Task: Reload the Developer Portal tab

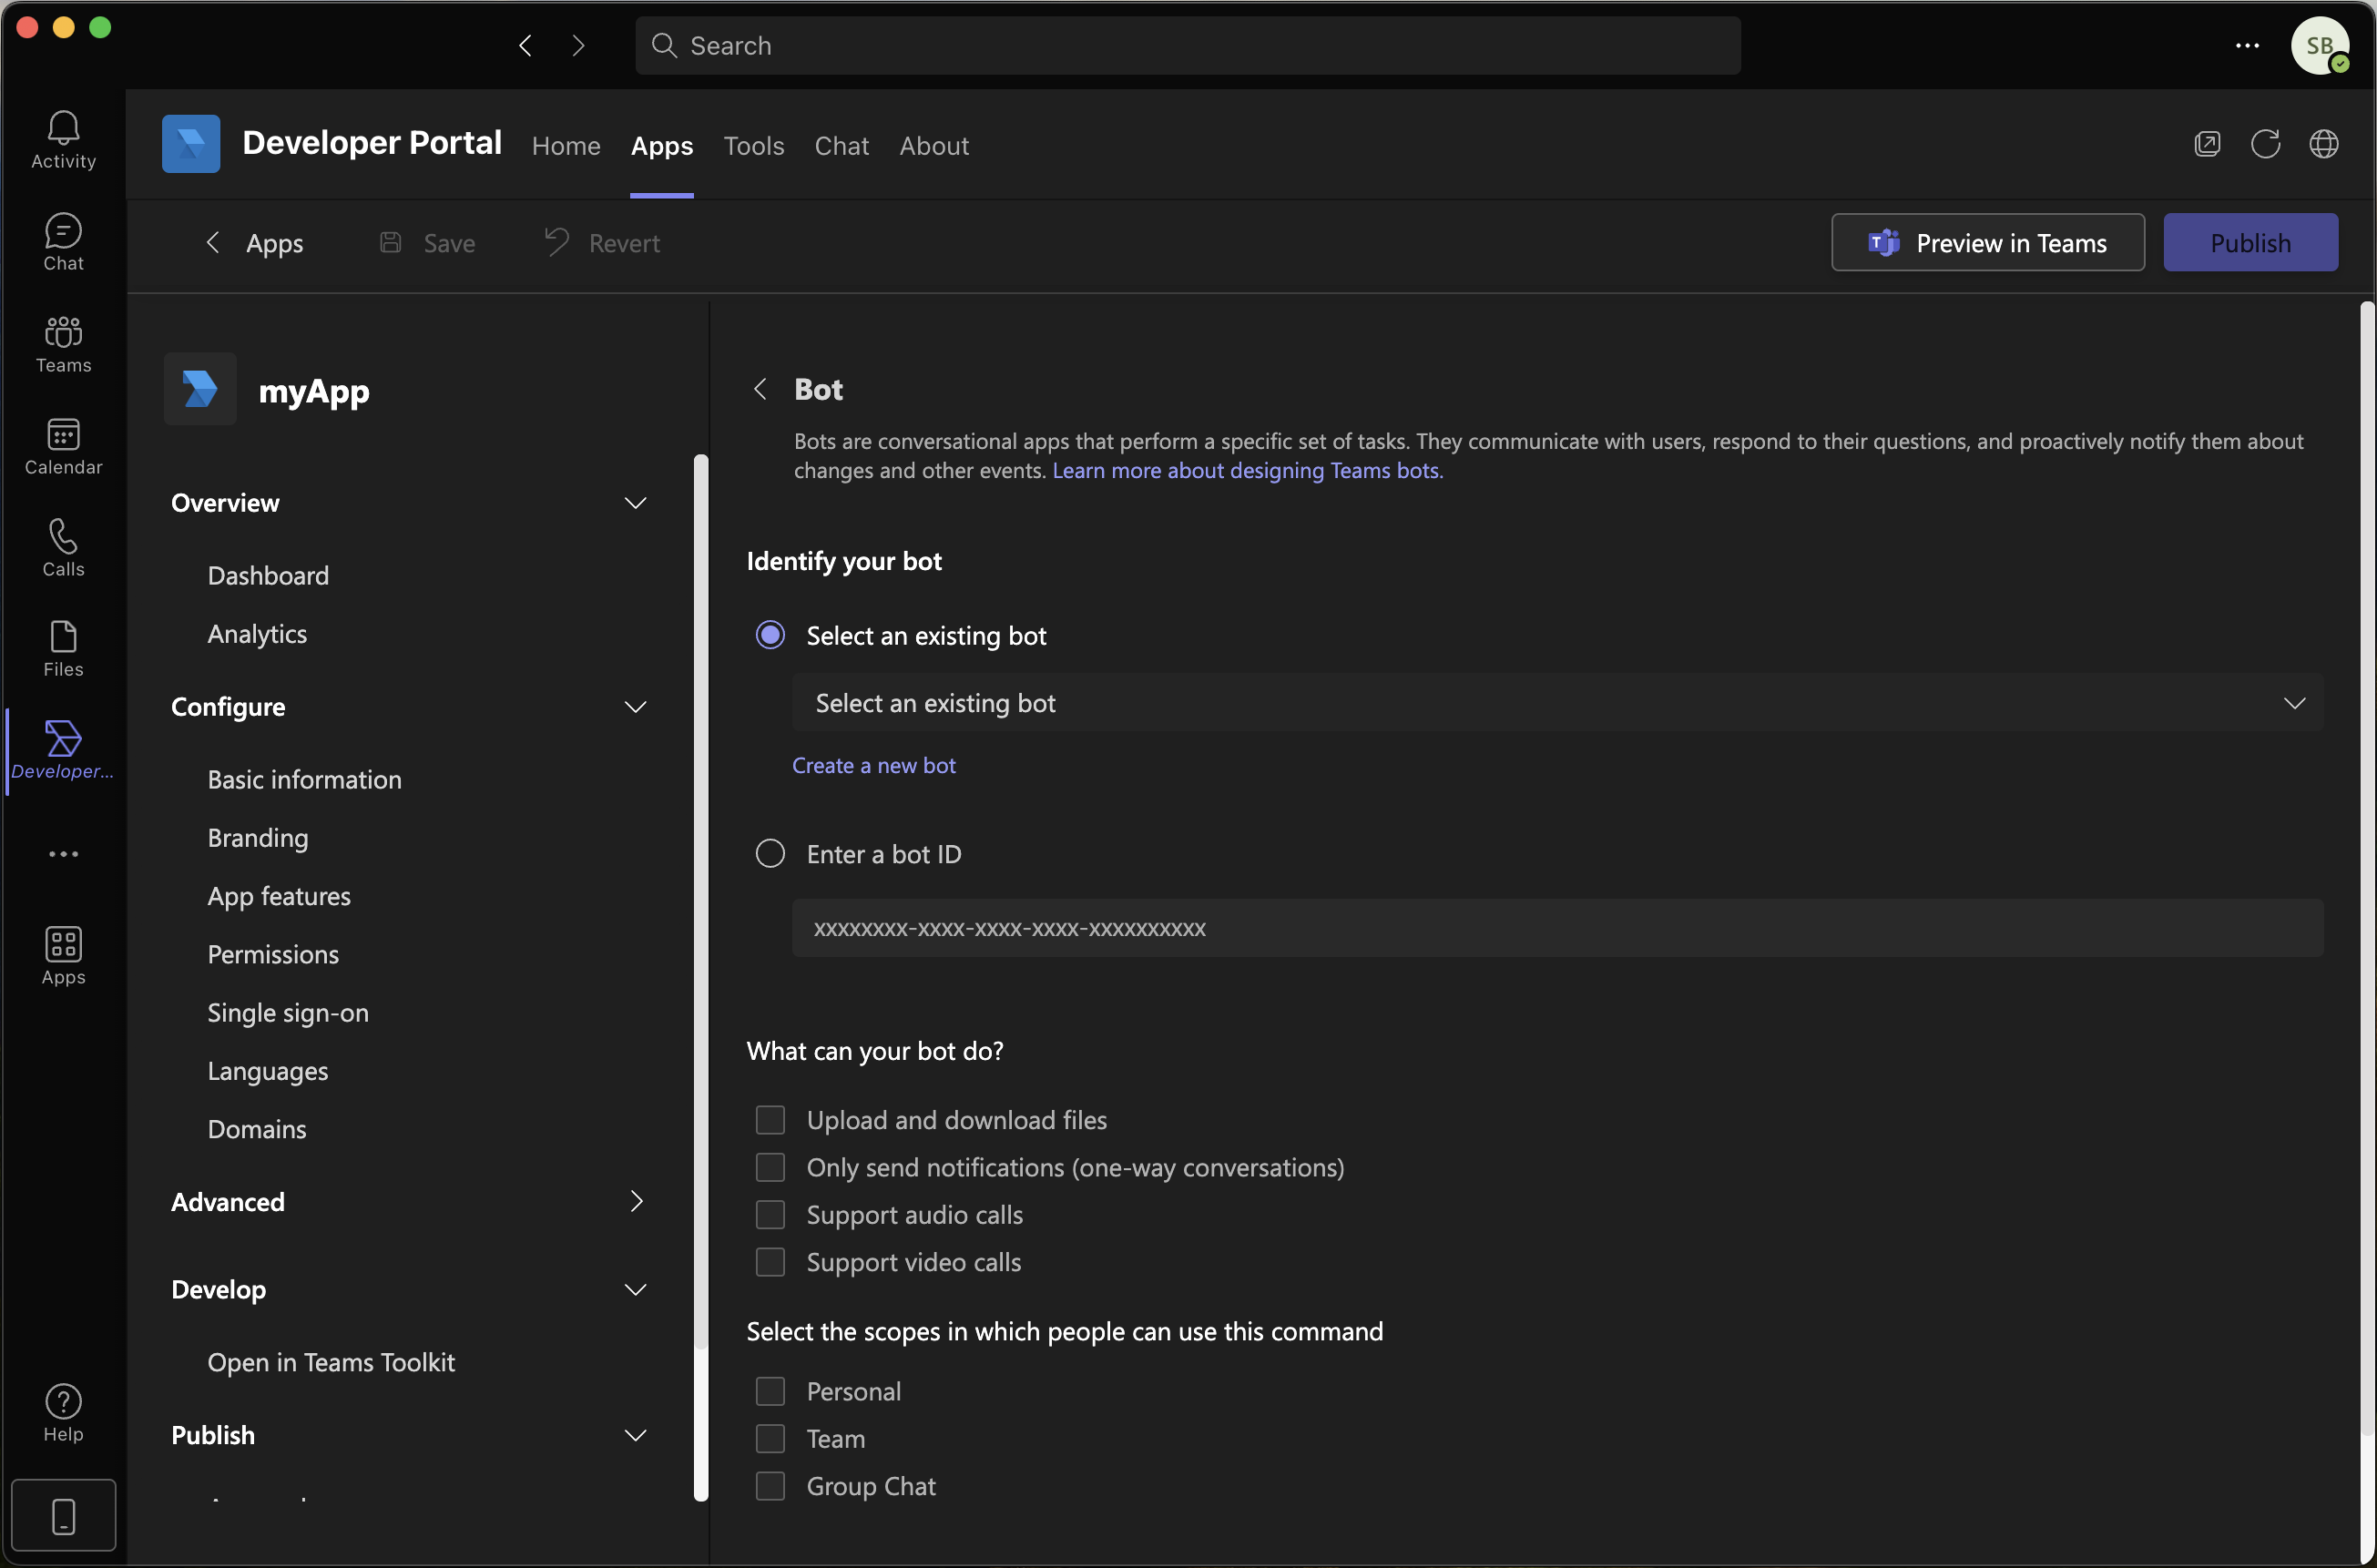Action: (2265, 144)
